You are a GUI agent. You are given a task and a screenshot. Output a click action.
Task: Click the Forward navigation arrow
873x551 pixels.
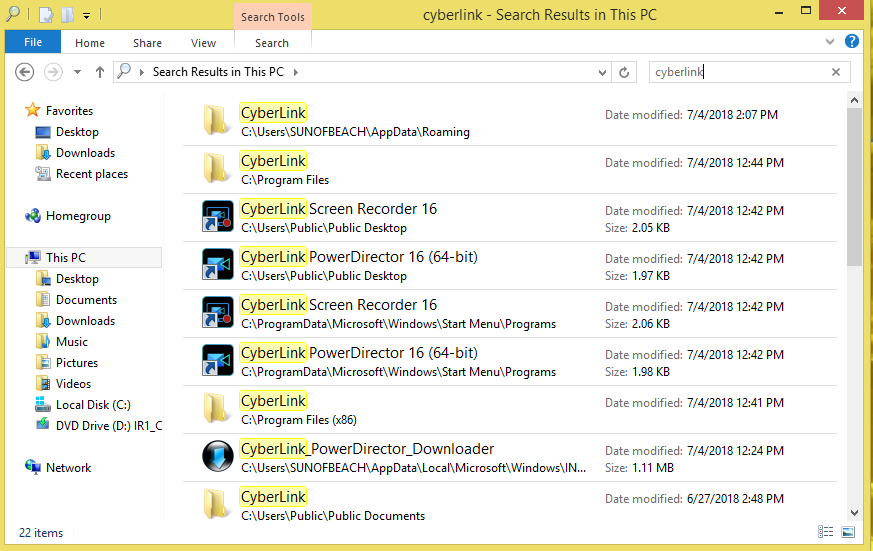click(53, 72)
